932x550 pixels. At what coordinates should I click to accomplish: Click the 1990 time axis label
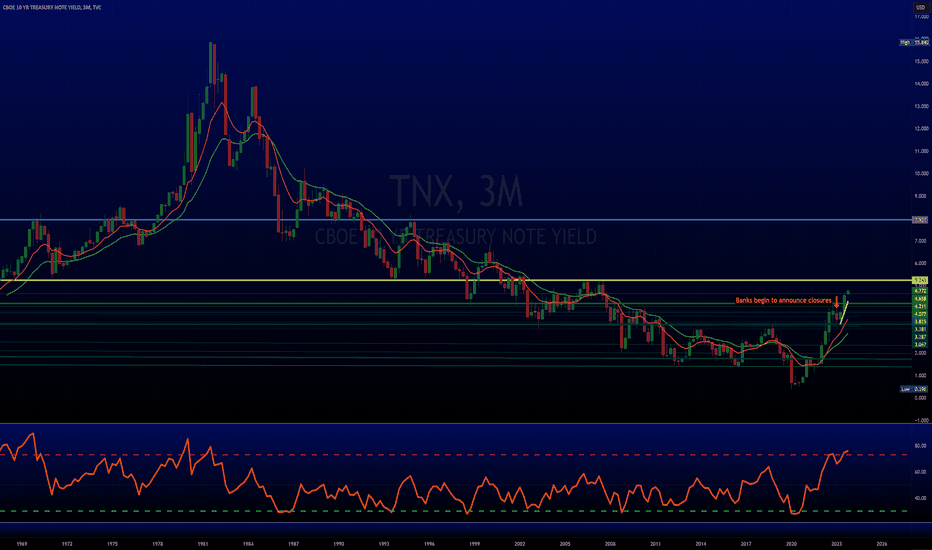[339, 544]
